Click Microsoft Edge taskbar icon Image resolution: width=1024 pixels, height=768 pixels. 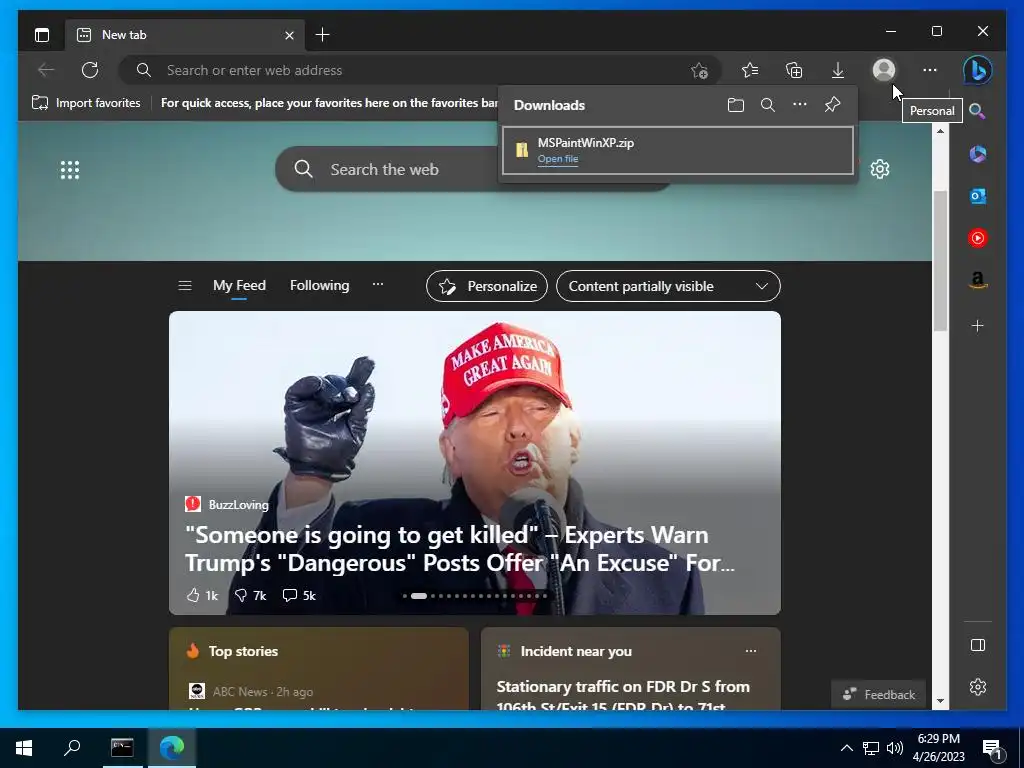coord(172,748)
